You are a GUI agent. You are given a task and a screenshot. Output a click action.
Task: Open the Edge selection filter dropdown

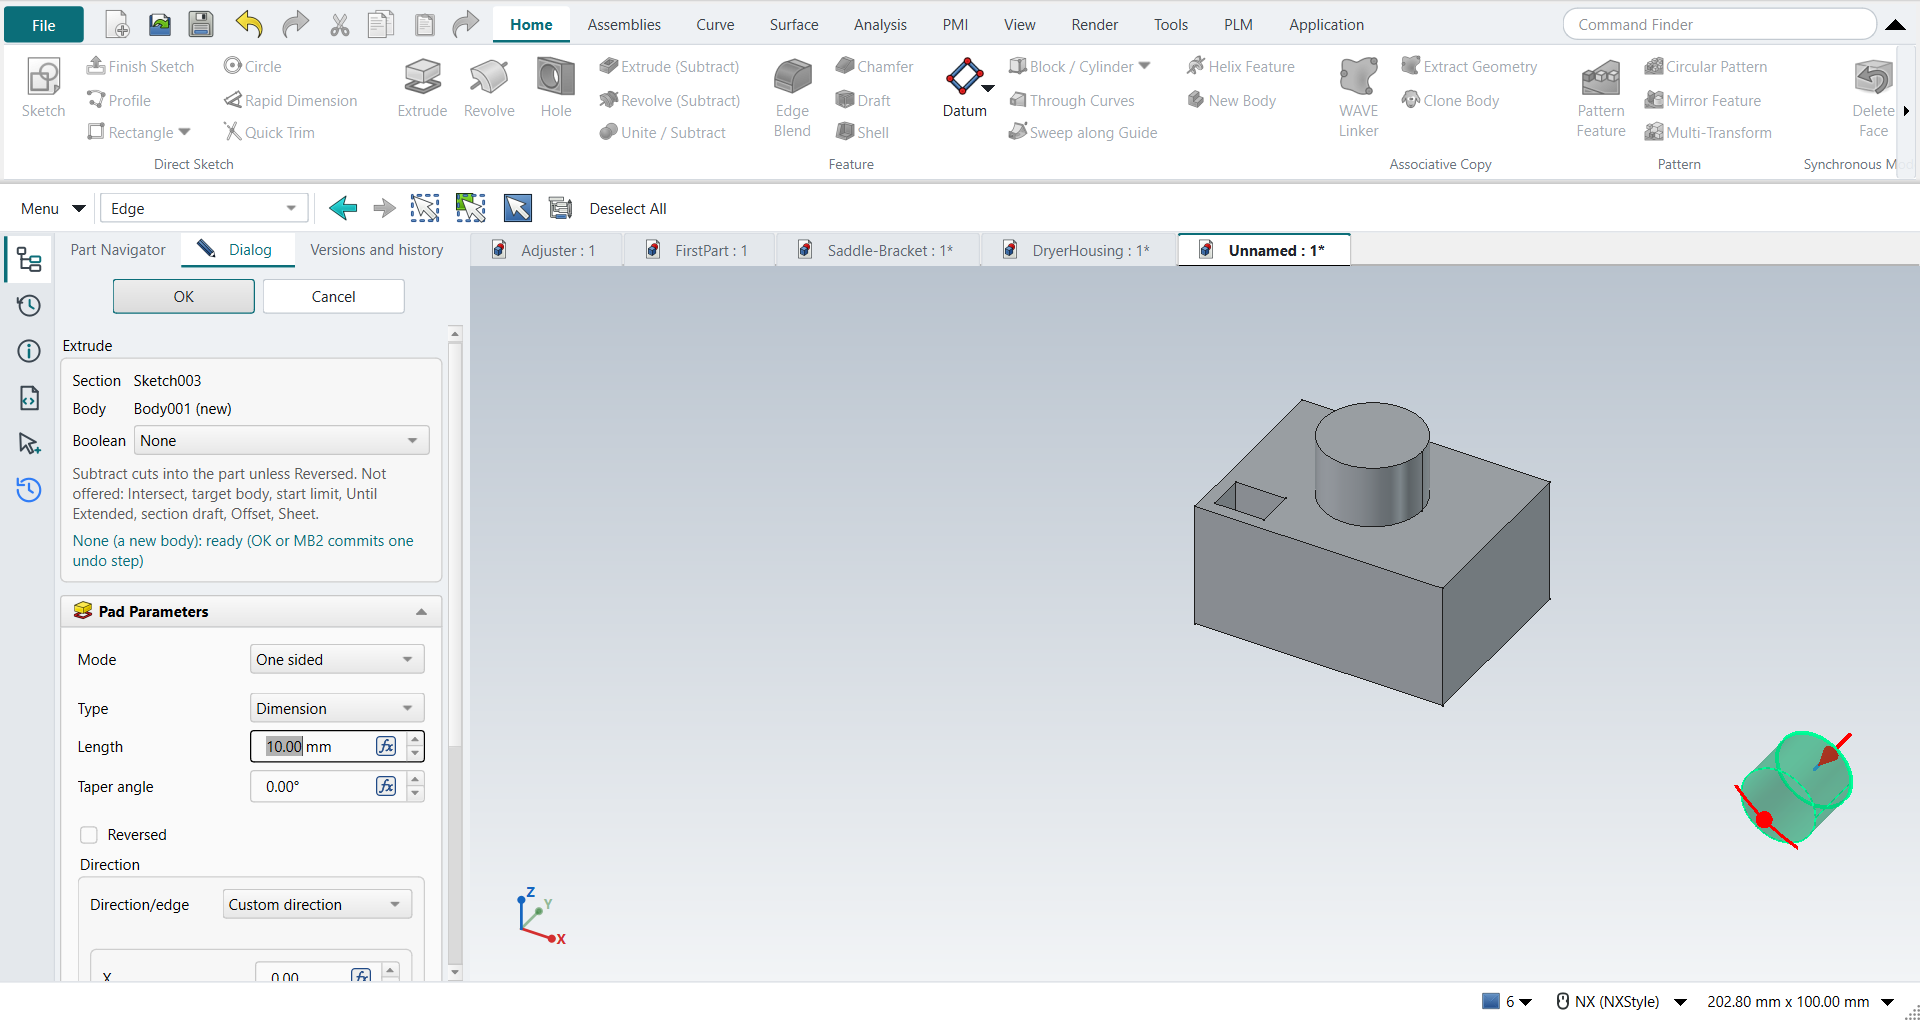204,208
